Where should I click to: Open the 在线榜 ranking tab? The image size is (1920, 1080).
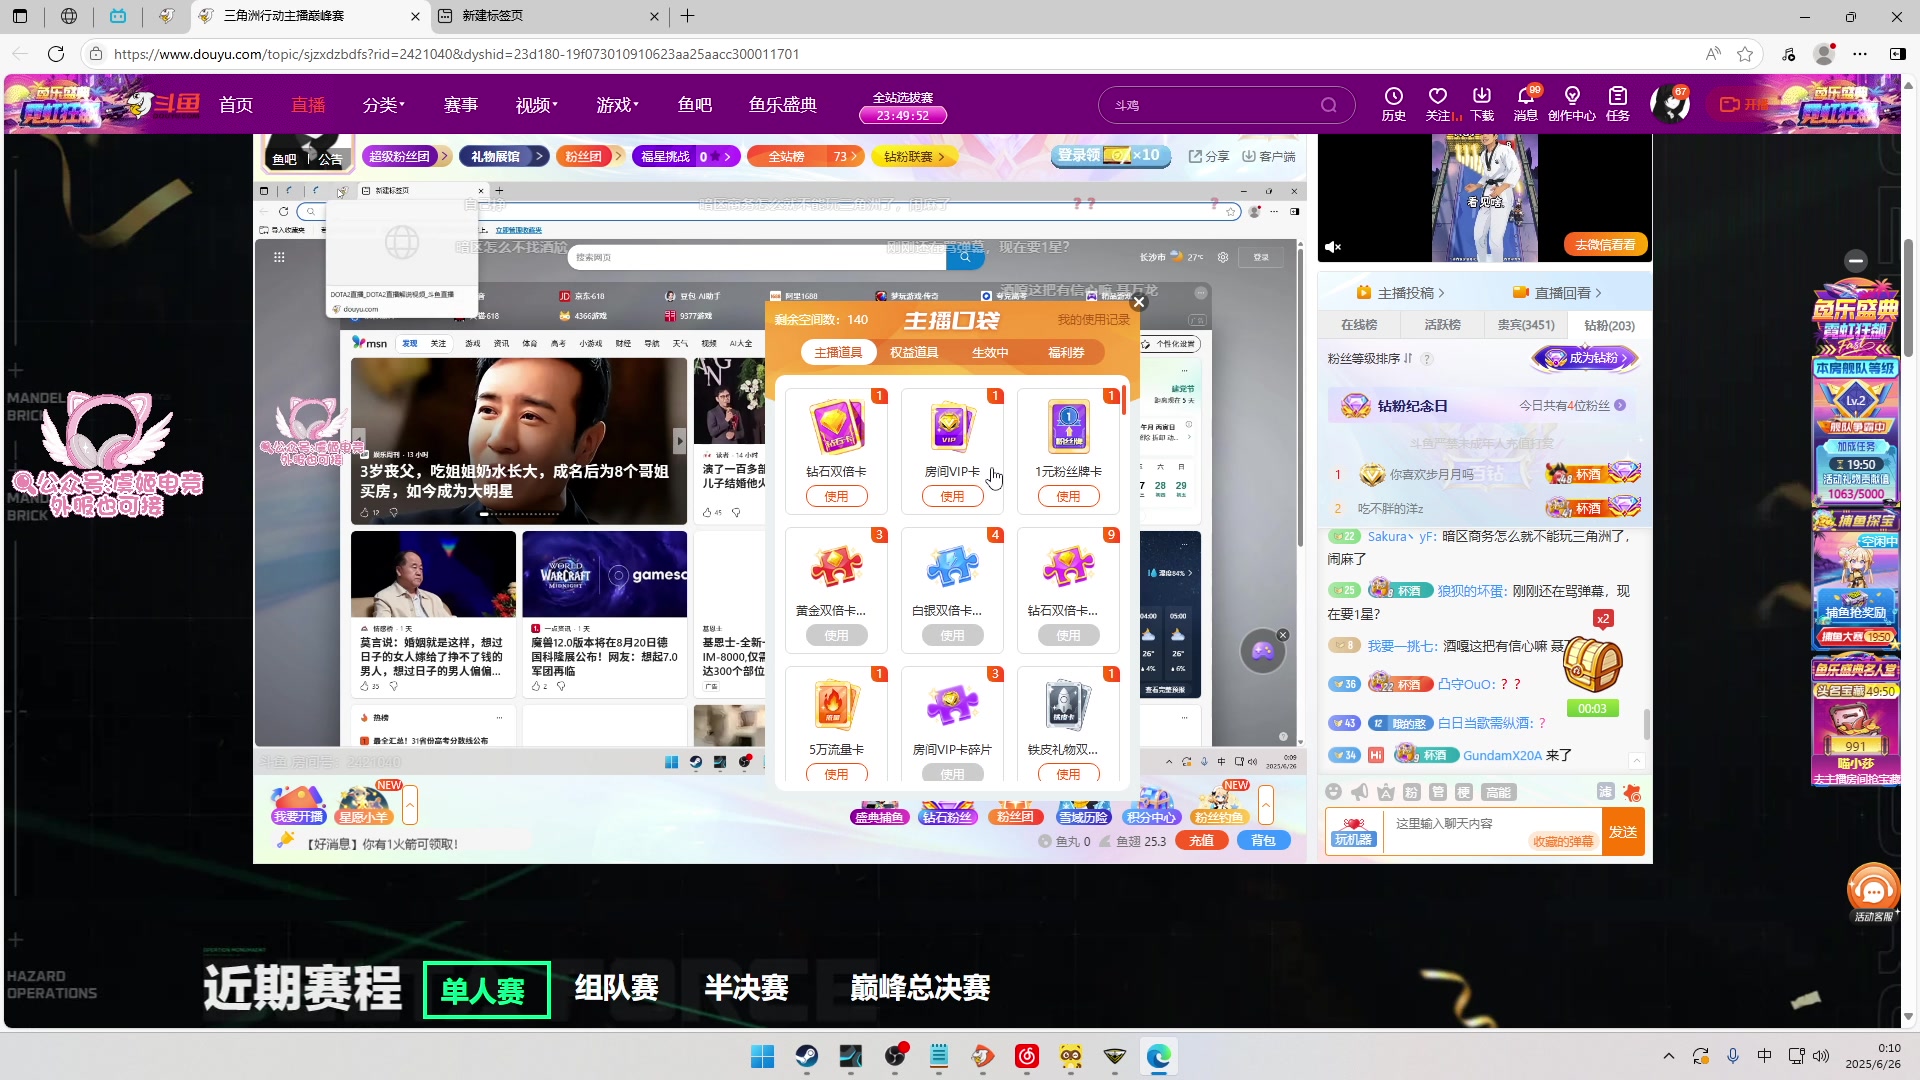(x=1359, y=325)
